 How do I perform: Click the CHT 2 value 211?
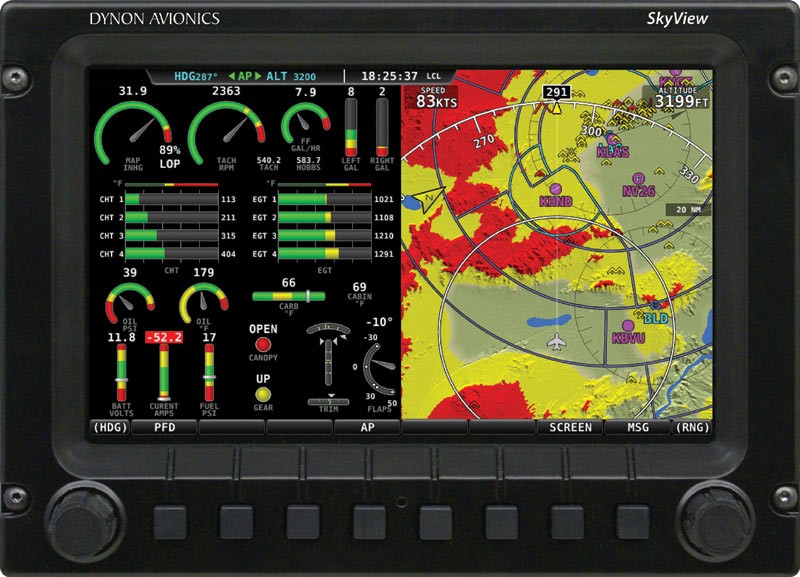point(228,217)
